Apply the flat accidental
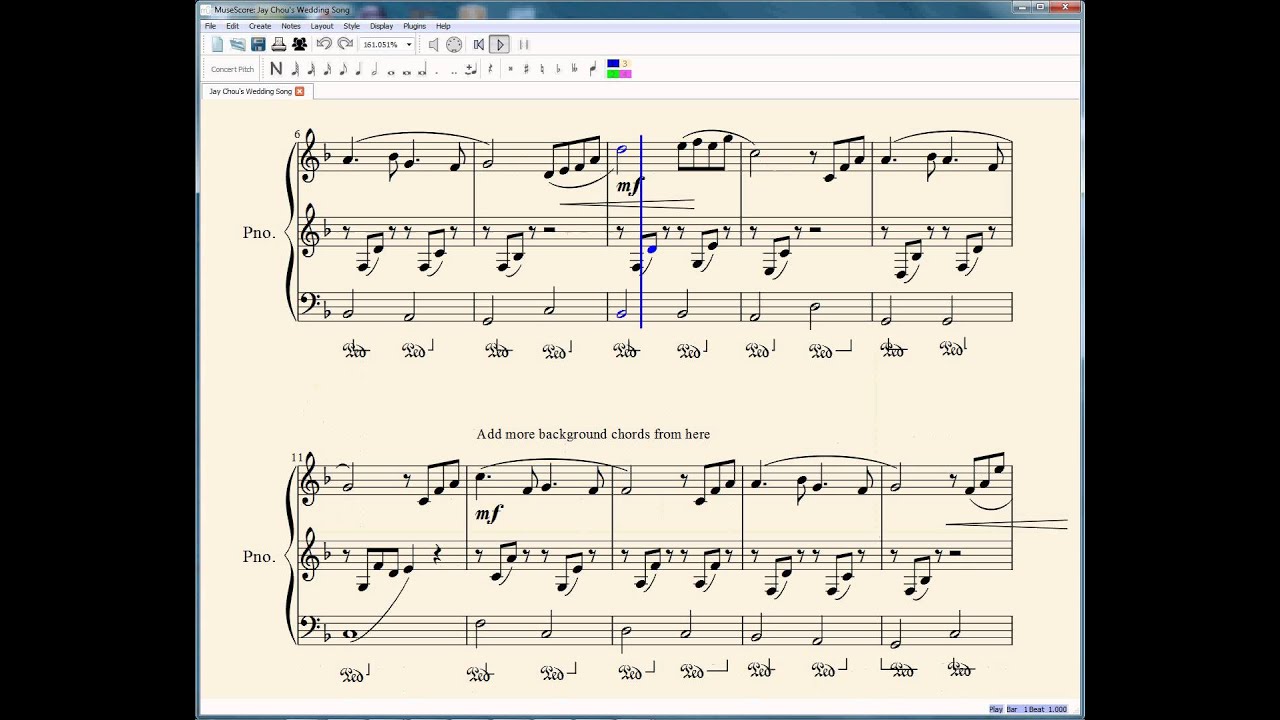The image size is (1280, 720). click(558, 69)
